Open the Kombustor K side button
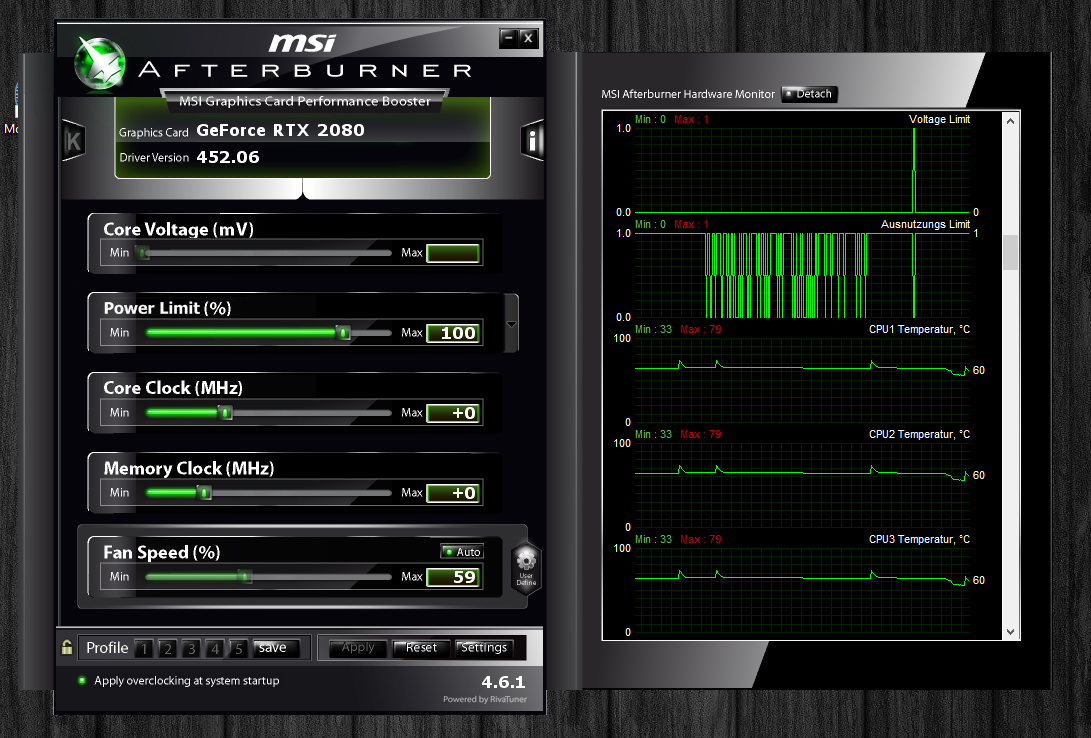This screenshot has height=738, width=1091. tap(73, 141)
